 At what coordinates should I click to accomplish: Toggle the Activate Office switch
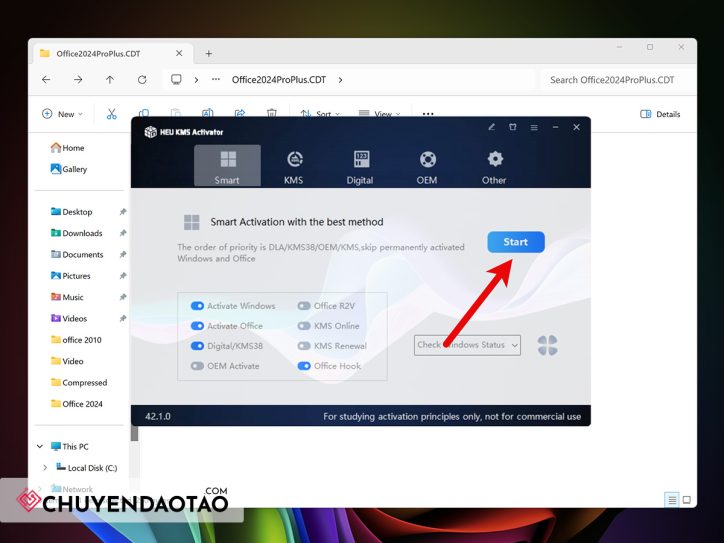click(x=197, y=326)
